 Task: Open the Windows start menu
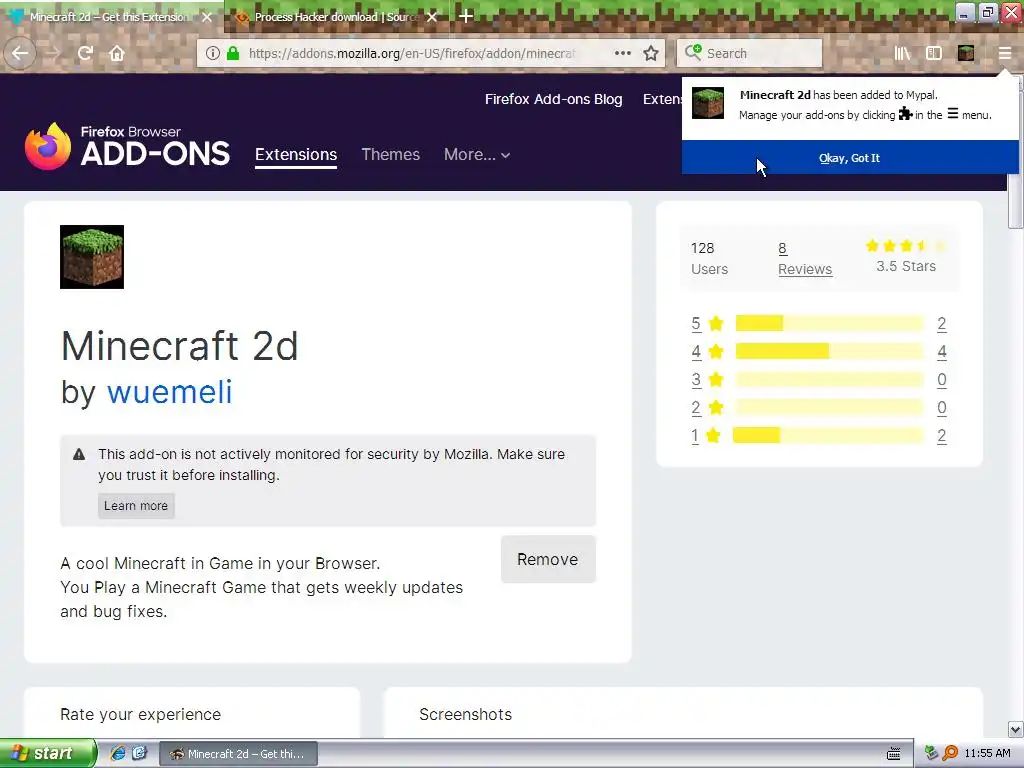(47, 753)
